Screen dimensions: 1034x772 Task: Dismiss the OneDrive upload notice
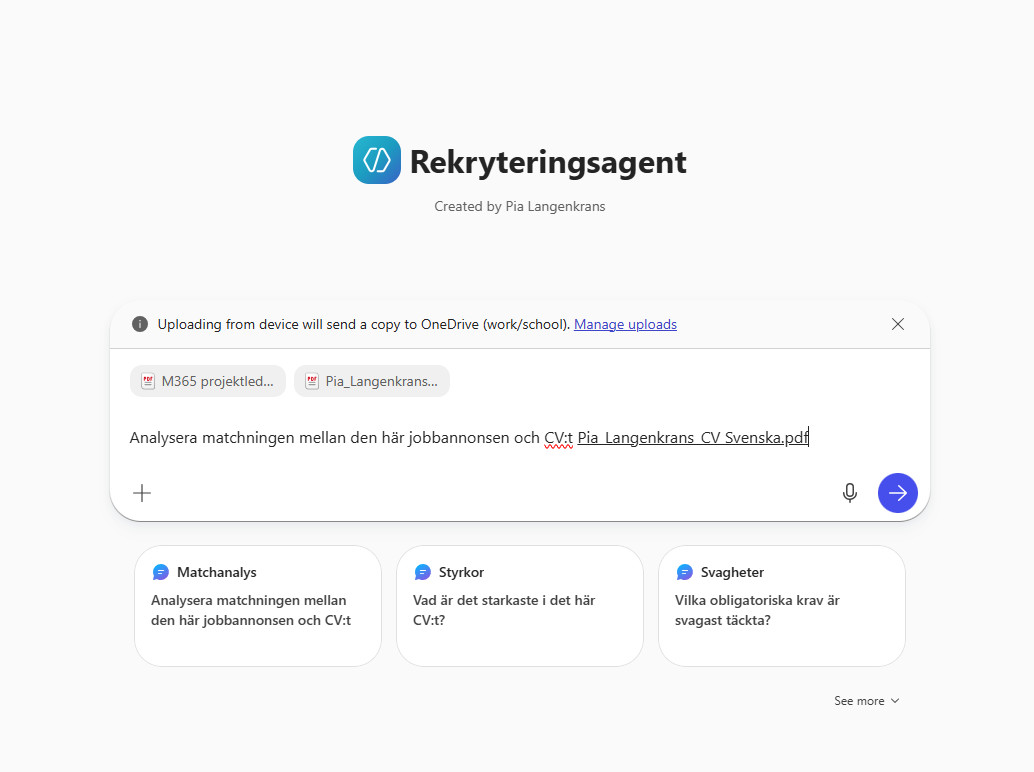(897, 324)
